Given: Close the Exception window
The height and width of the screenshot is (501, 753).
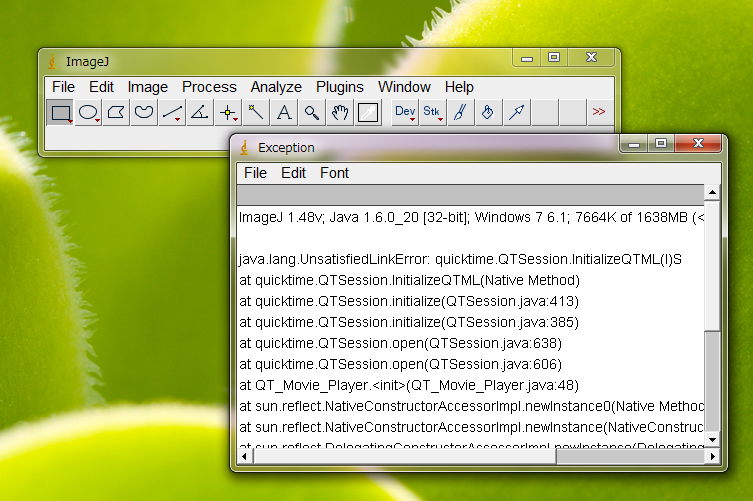Looking at the screenshot, I should 698,144.
